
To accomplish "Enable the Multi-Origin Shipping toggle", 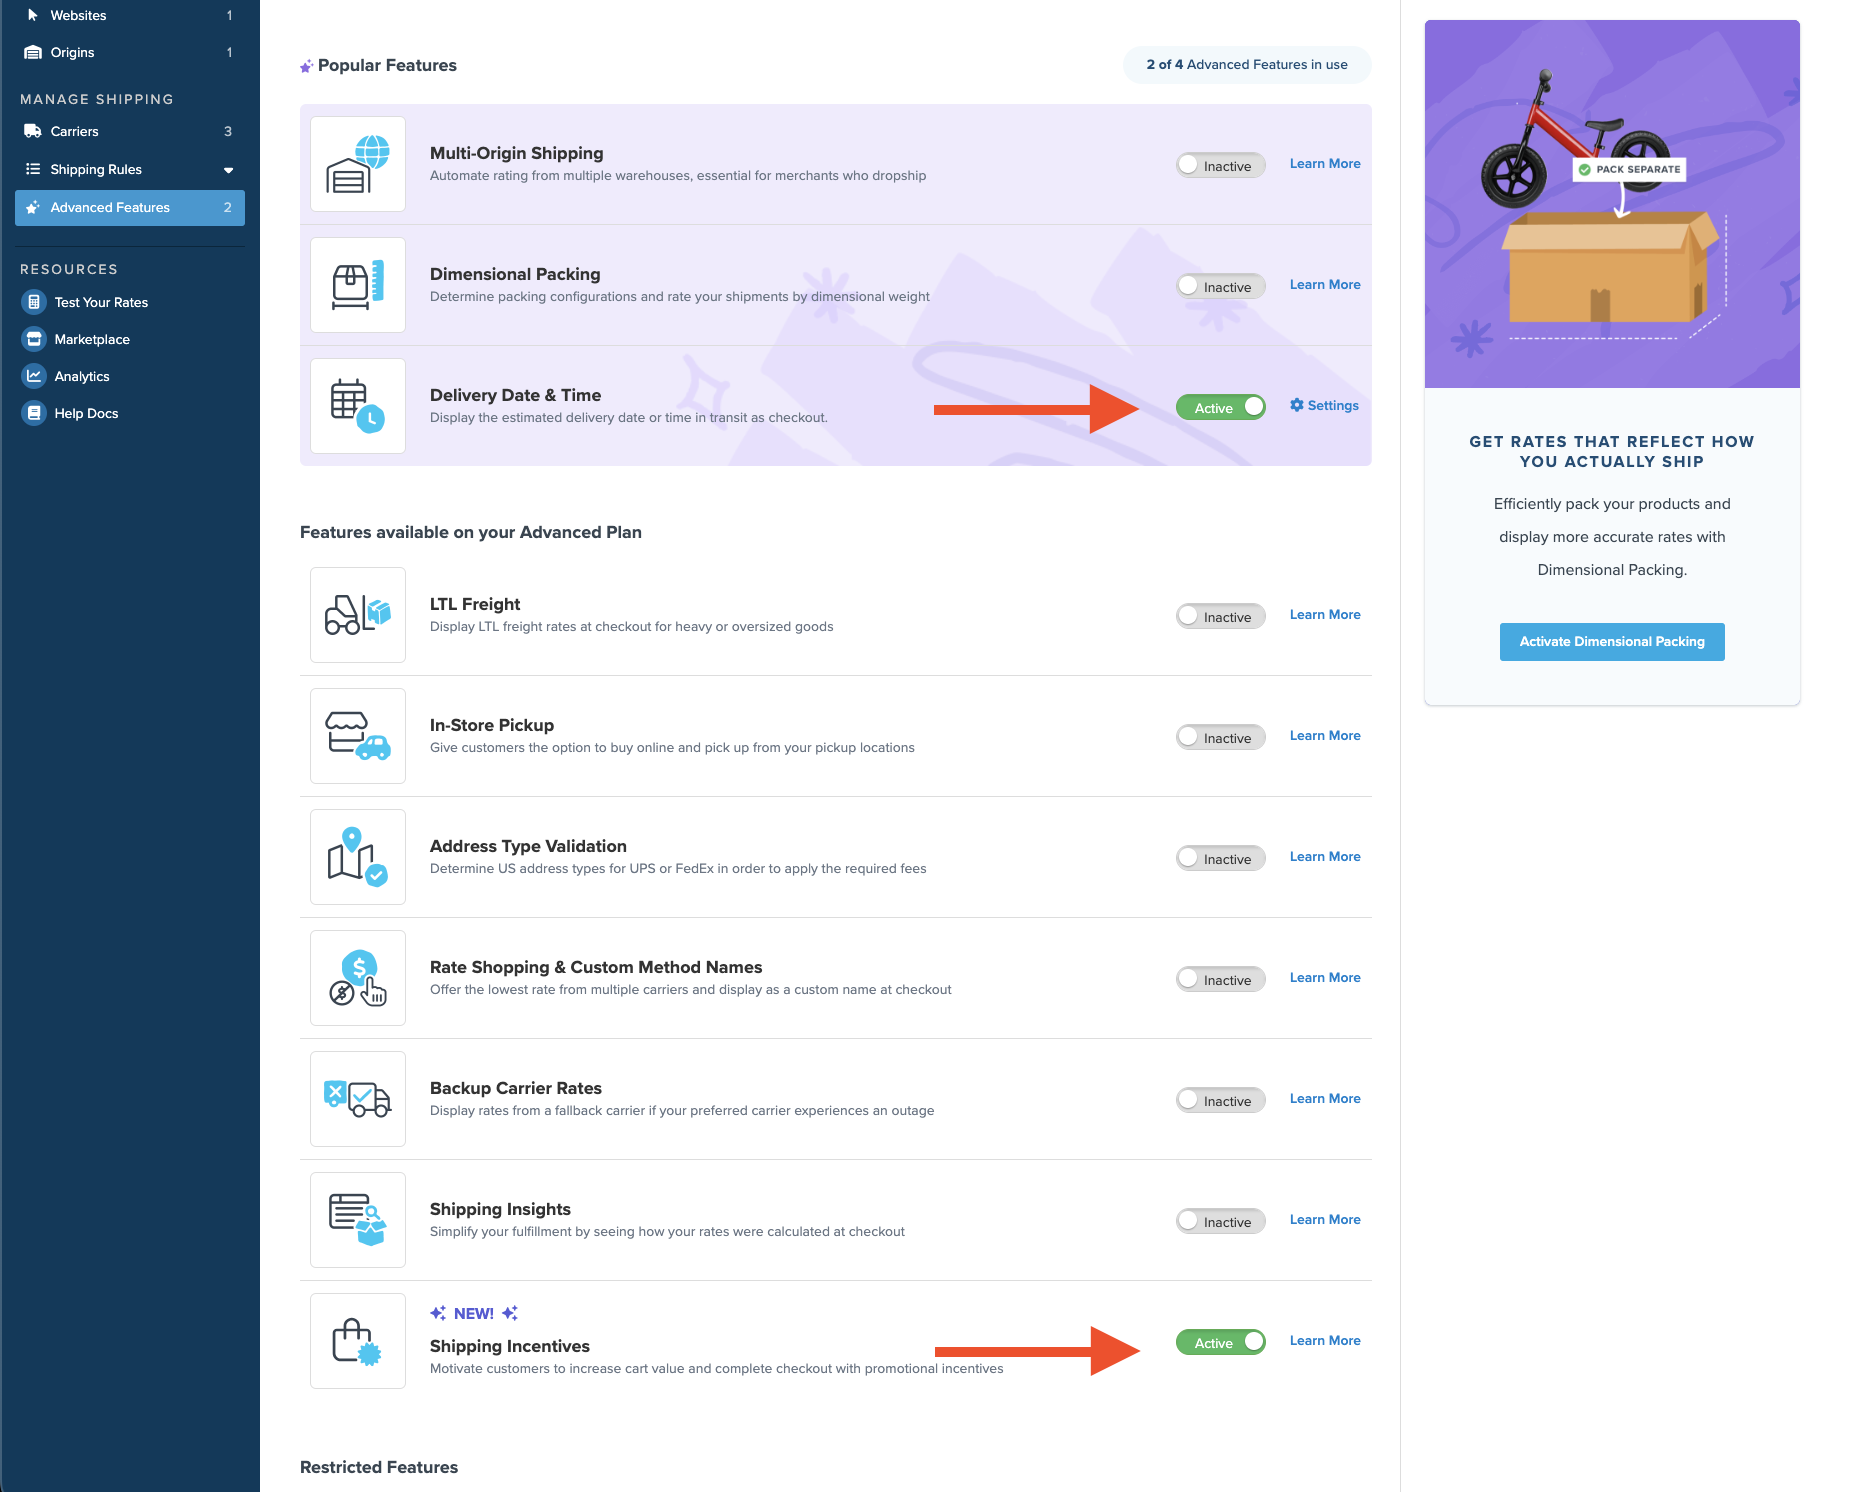I will point(1220,166).
